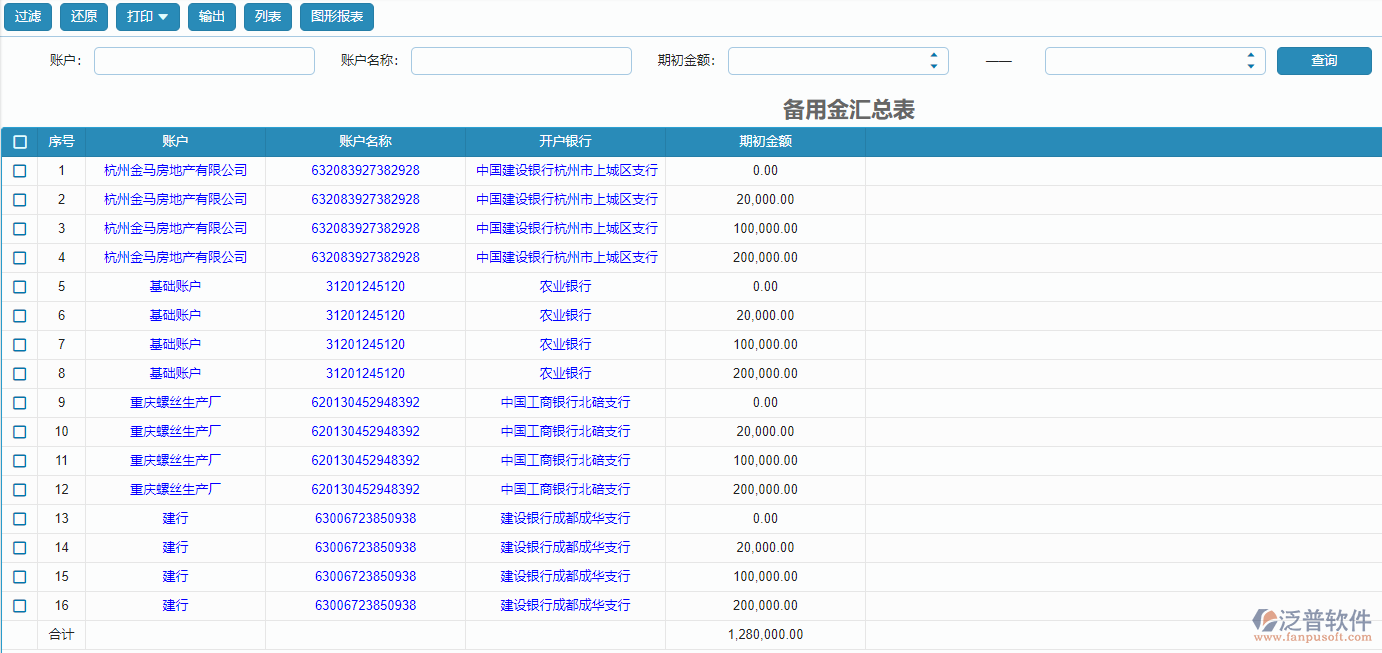Switch to the 图形报表 chart report view
Viewport: 1382px width, 653px height.
click(x=336, y=16)
